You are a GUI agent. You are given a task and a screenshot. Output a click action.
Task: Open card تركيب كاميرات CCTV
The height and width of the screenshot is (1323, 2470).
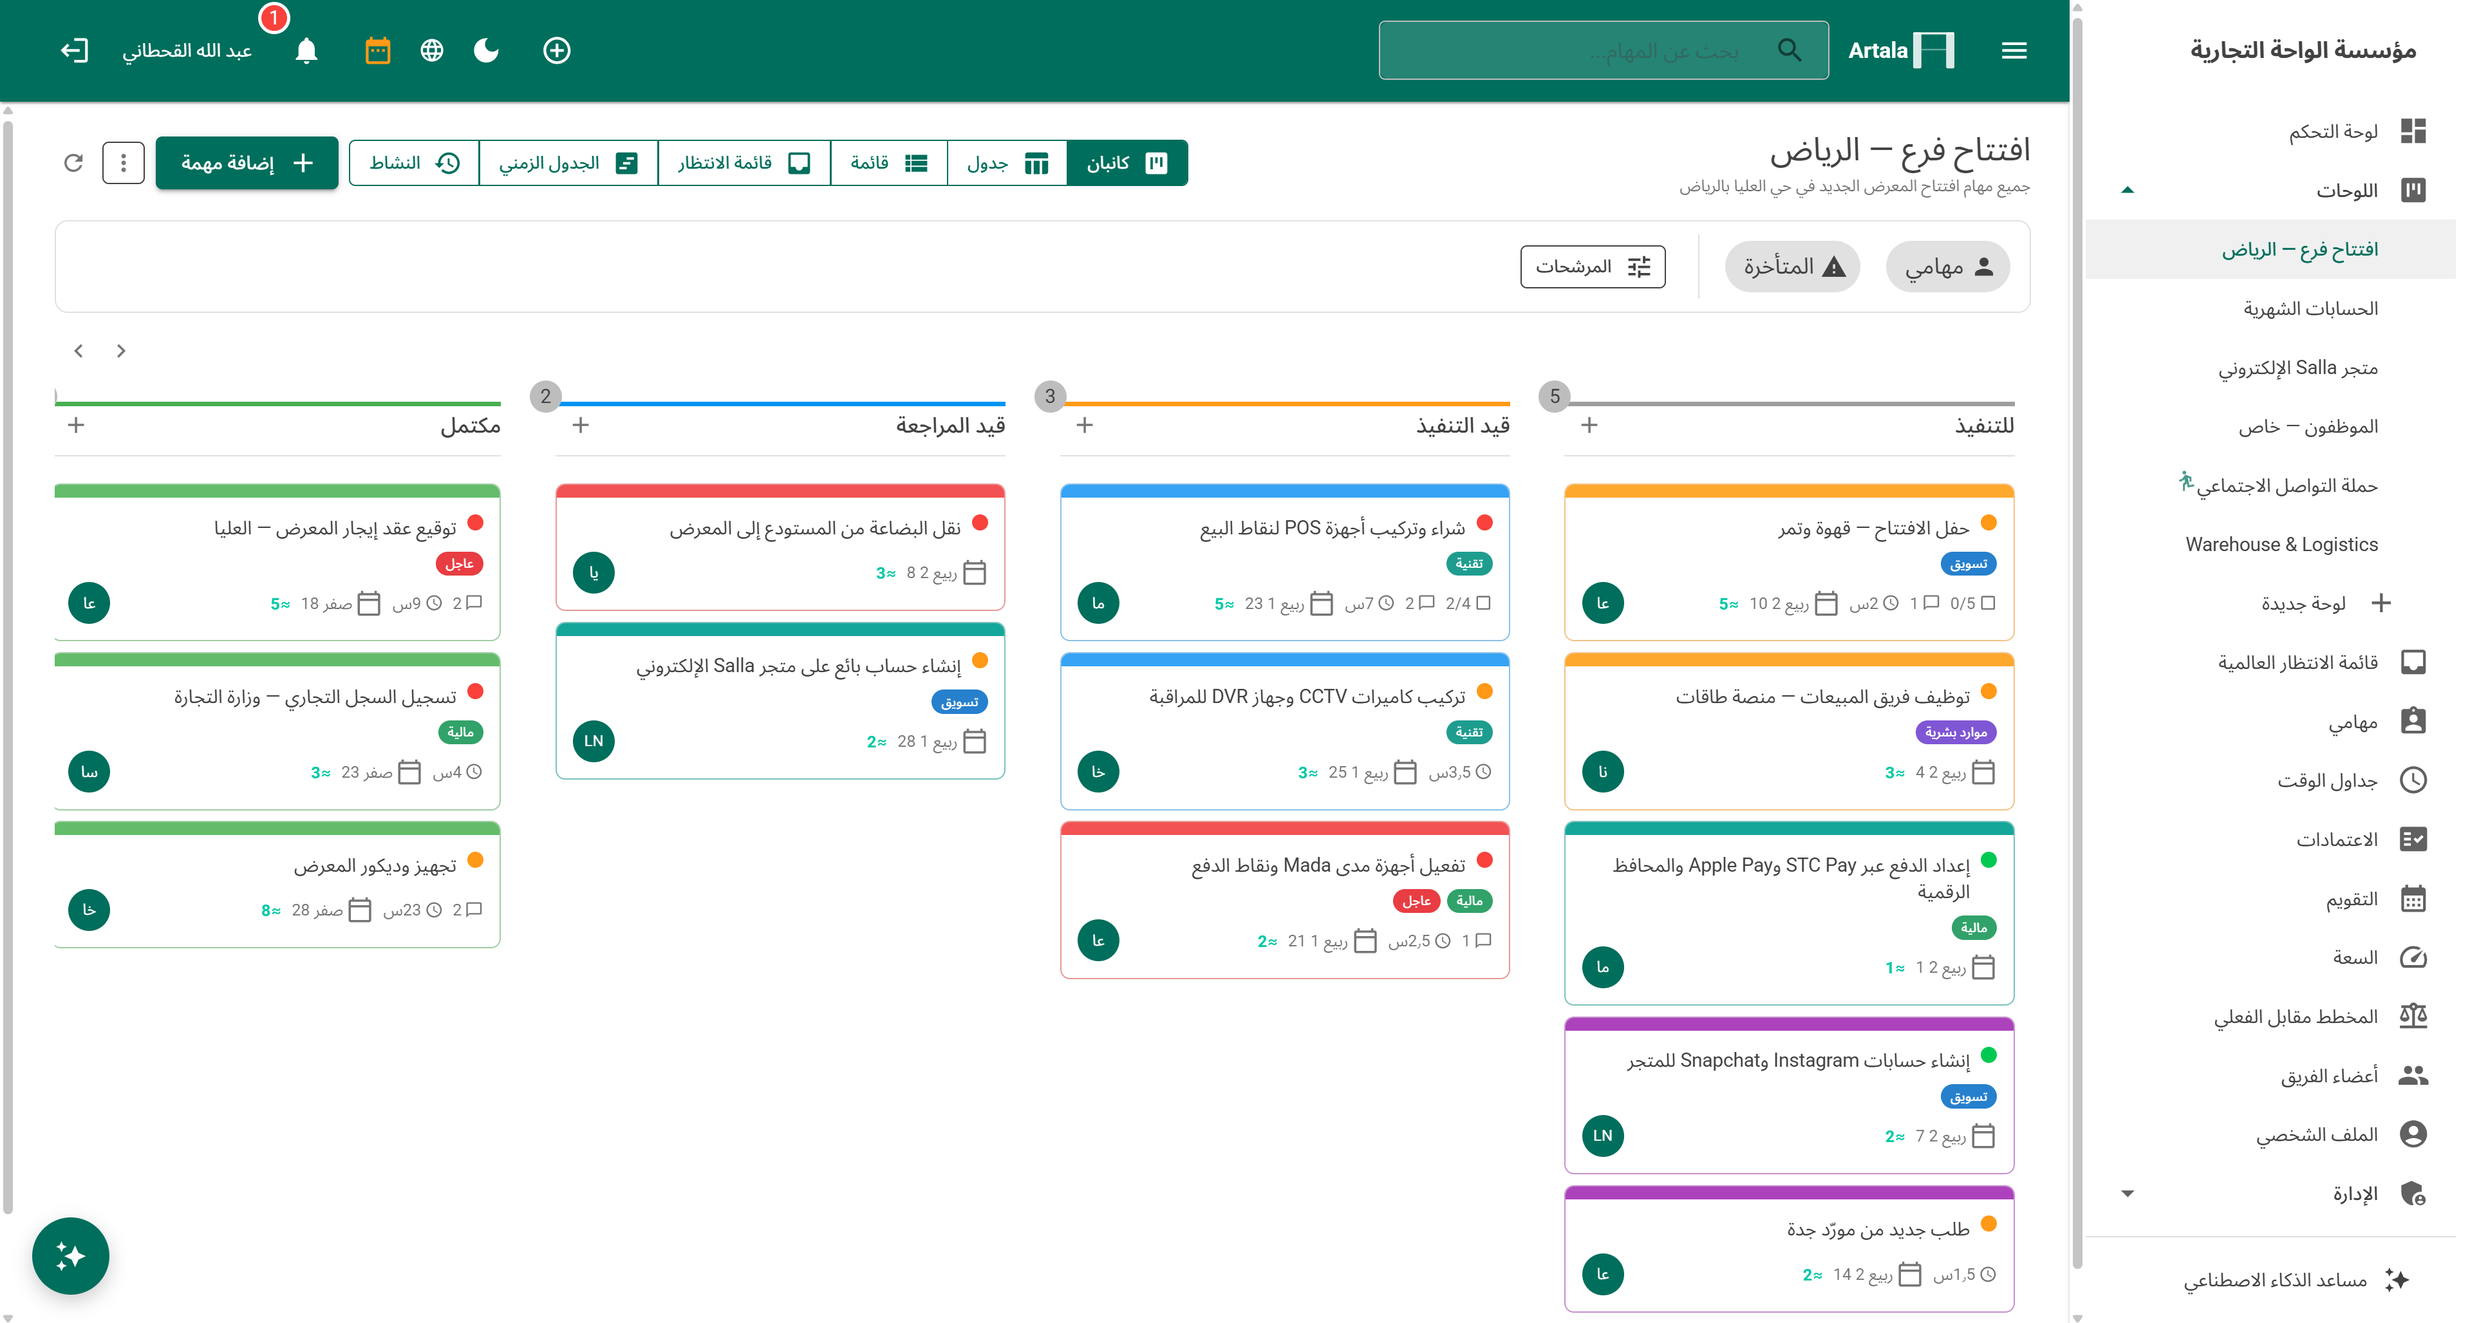(x=1284, y=731)
